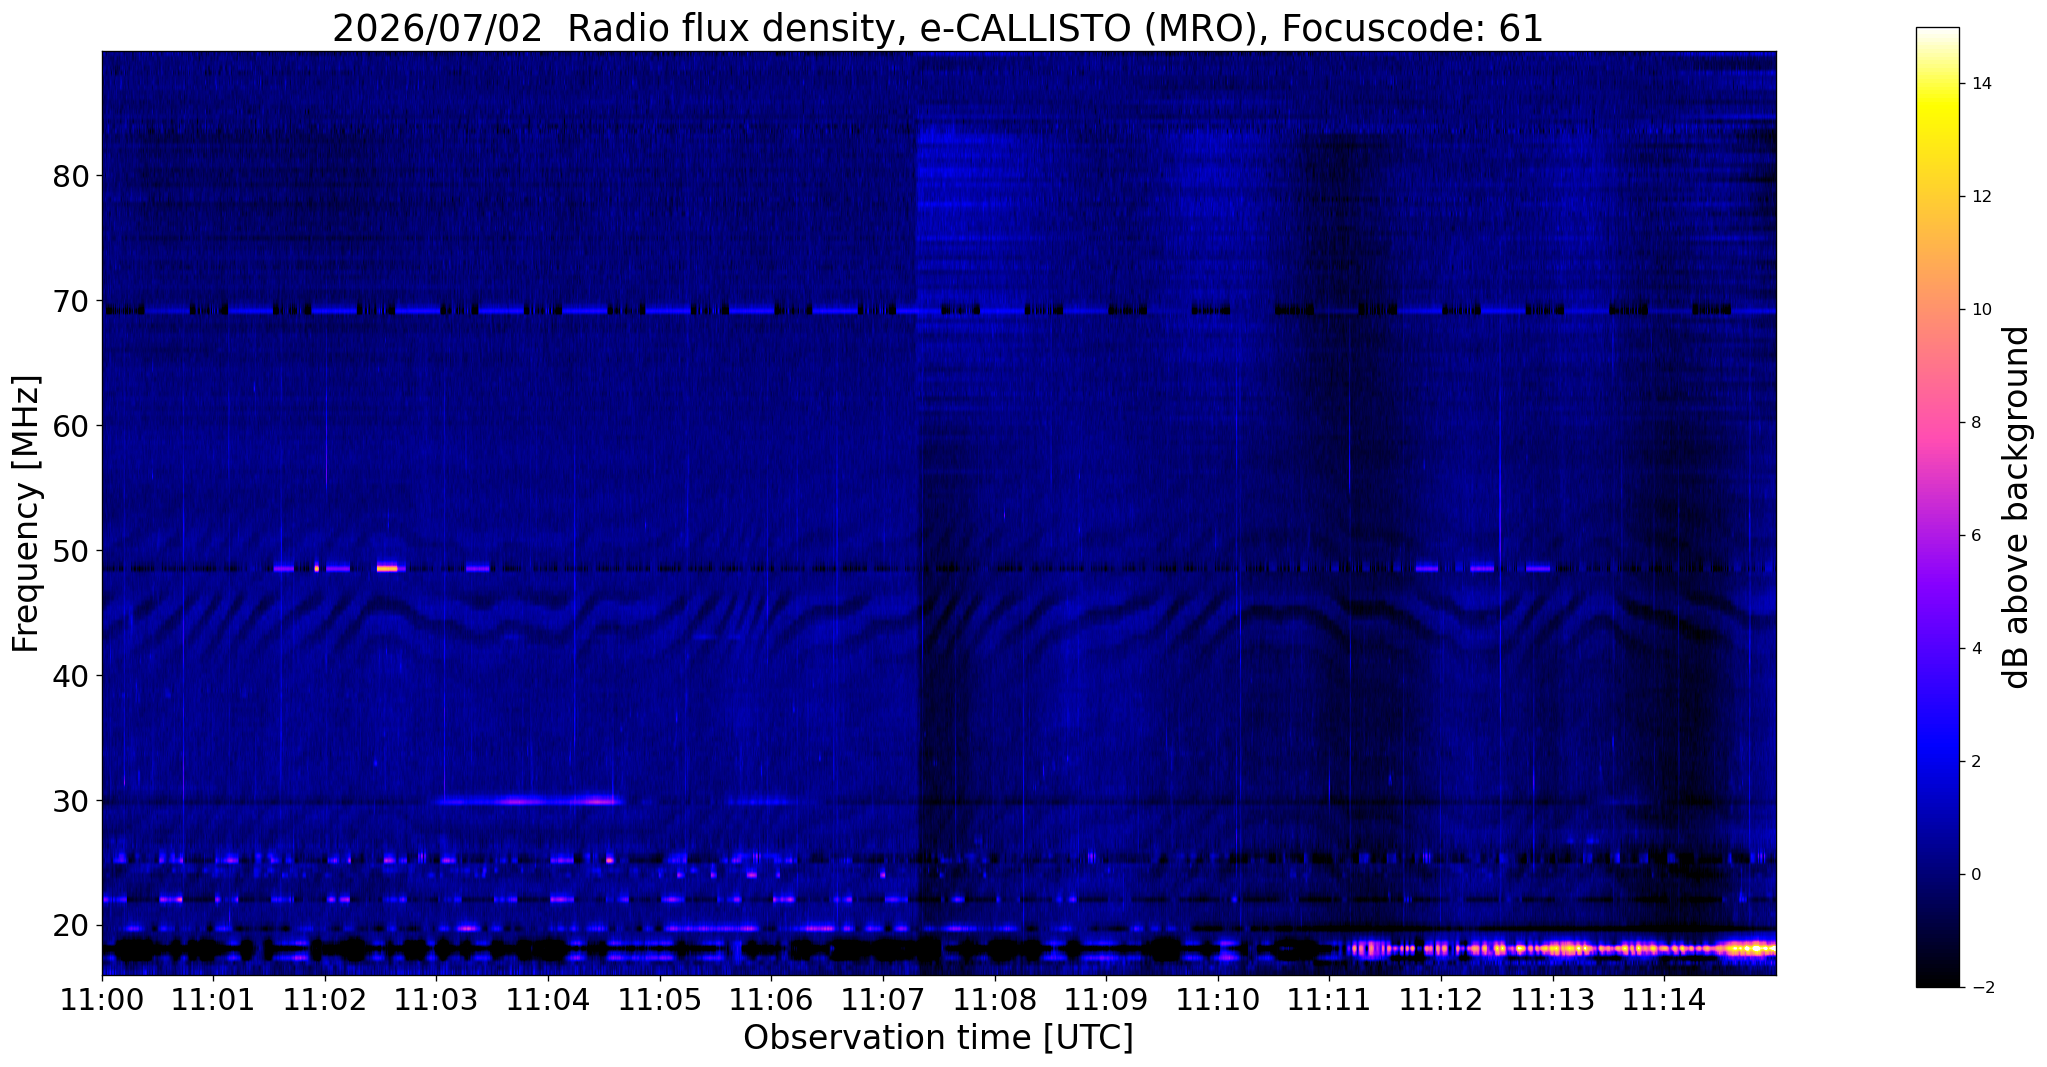
Task: Click the pink 30 MHz emission streak
Action: tap(528, 801)
